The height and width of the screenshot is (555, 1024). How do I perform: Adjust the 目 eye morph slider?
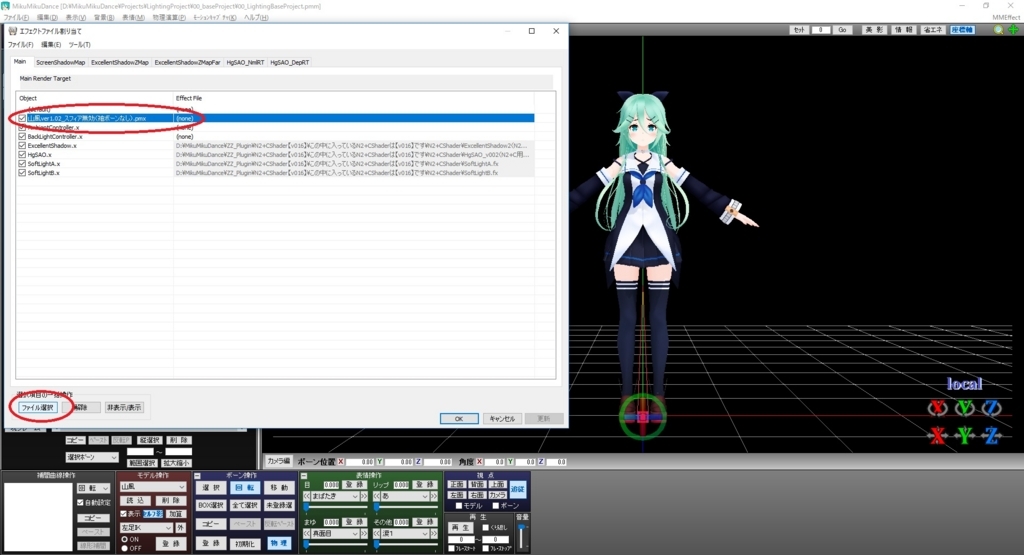[336, 507]
